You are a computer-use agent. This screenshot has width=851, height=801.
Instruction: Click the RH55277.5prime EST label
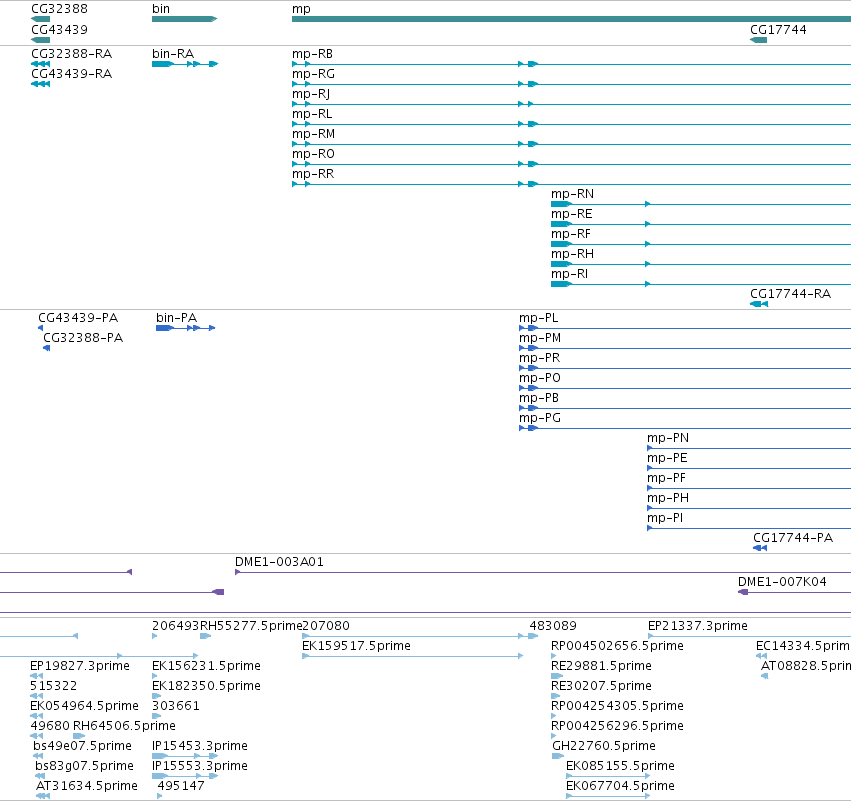251,626
